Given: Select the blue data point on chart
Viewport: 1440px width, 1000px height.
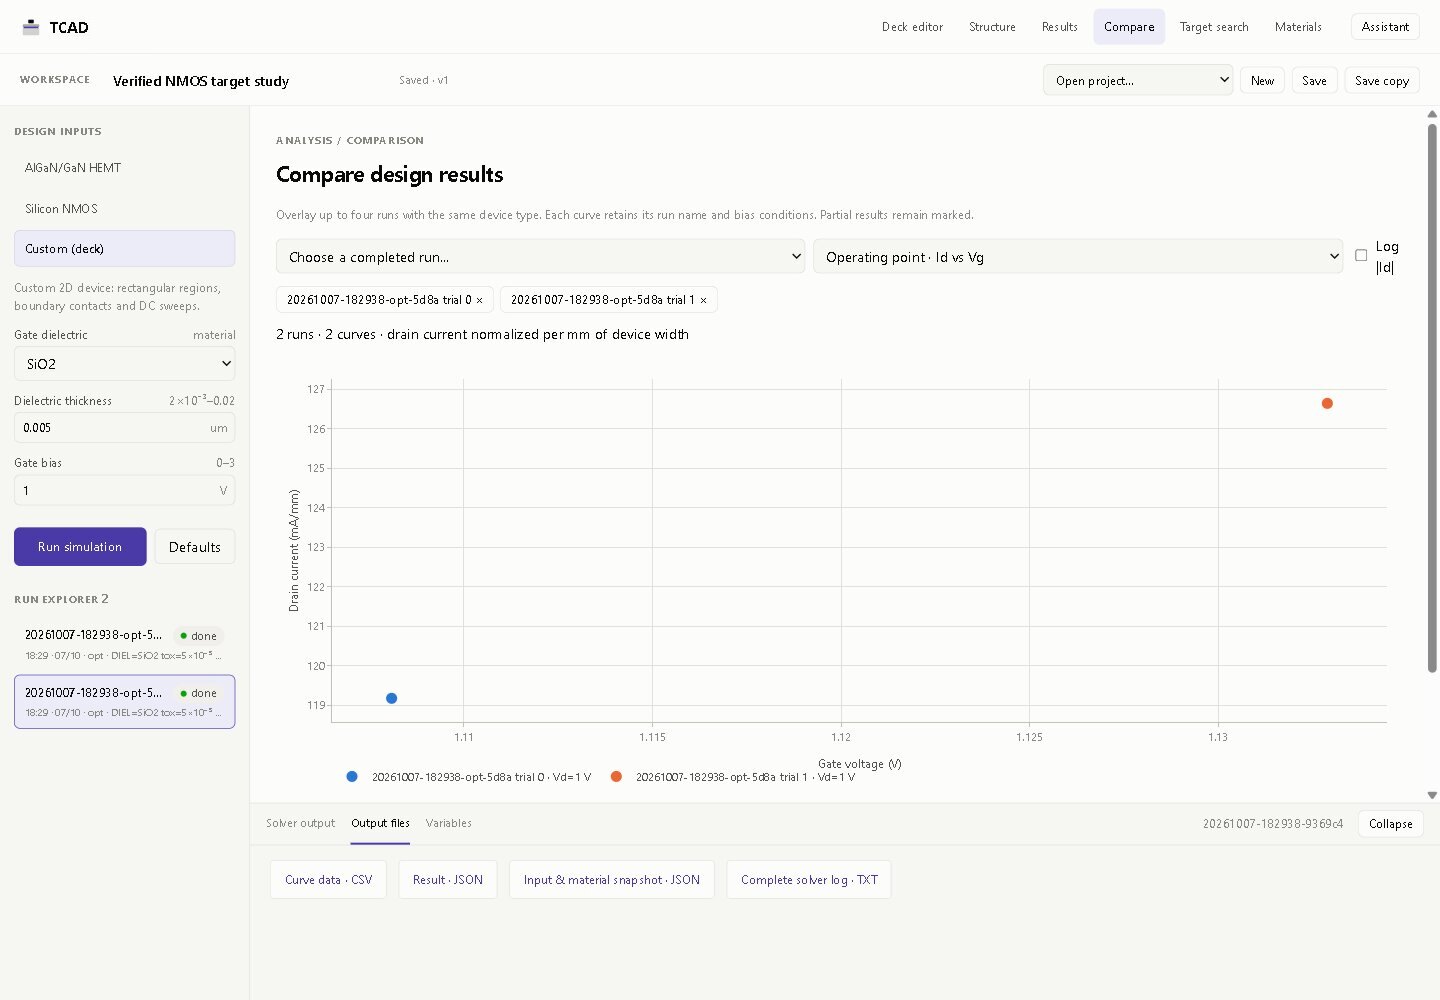Looking at the screenshot, I should pos(391,698).
